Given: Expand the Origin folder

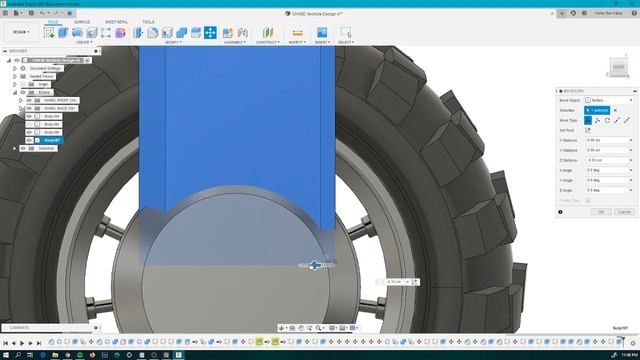Looking at the screenshot, I should [x=15, y=84].
